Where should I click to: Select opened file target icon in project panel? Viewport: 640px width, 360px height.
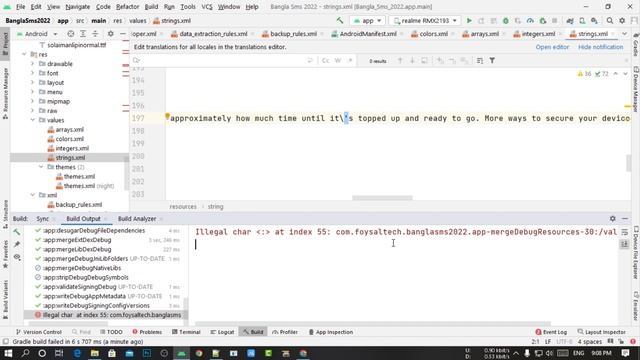(71, 34)
